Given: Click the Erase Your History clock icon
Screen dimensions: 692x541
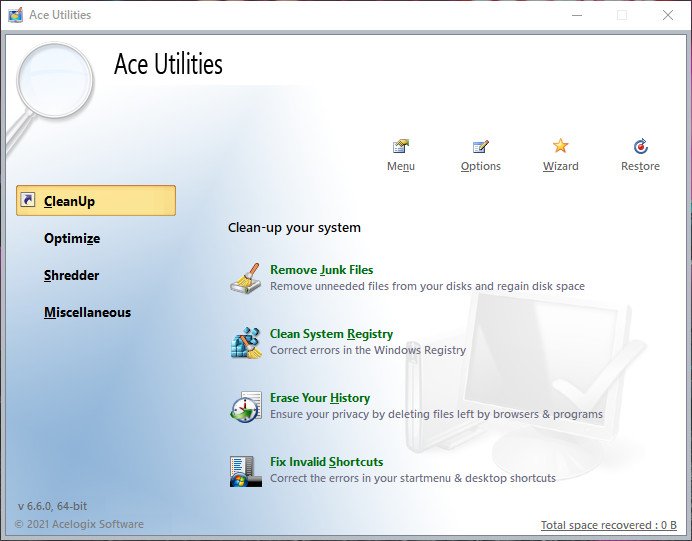Looking at the screenshot, I should pos(246,406).
